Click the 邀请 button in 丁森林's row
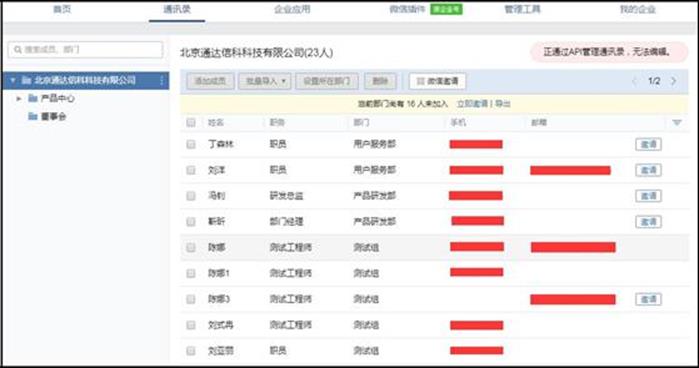The width and height of the screenshot is (699, 368). [648, 144]
